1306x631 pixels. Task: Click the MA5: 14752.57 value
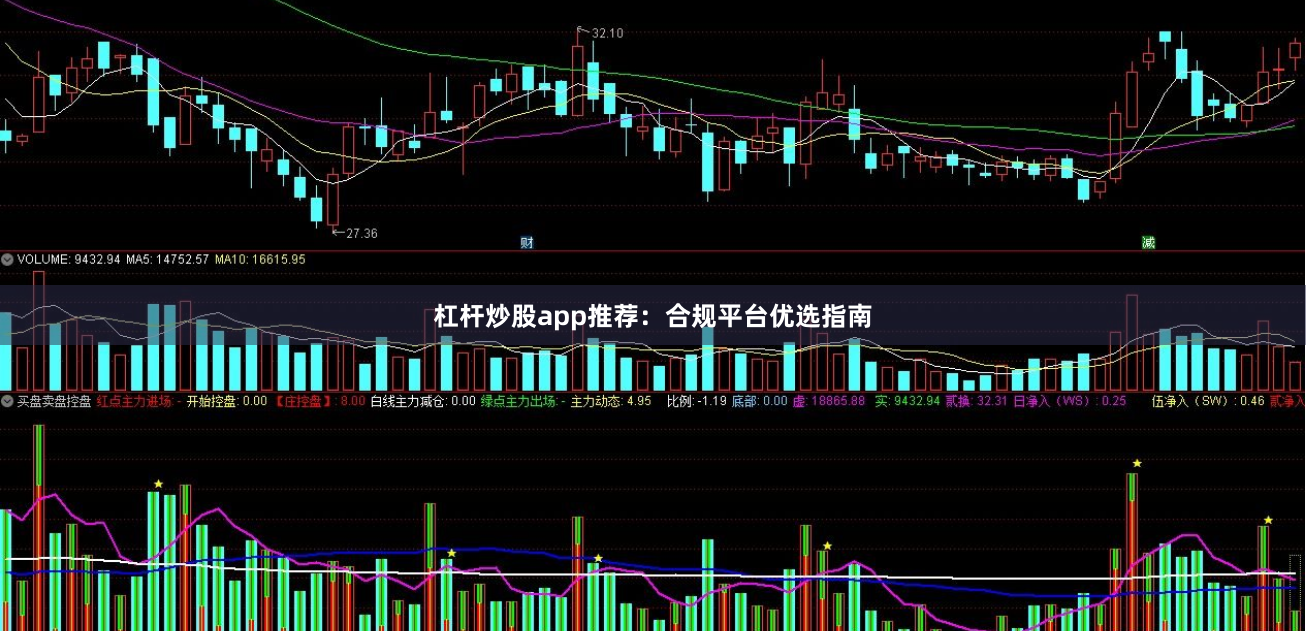168,259
